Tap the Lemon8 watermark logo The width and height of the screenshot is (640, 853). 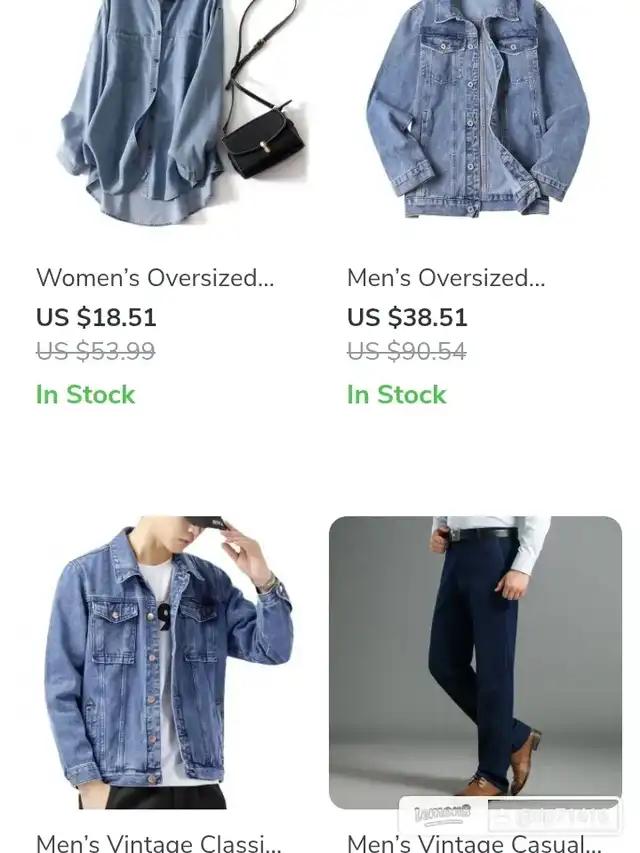click(x=442, y=815)
